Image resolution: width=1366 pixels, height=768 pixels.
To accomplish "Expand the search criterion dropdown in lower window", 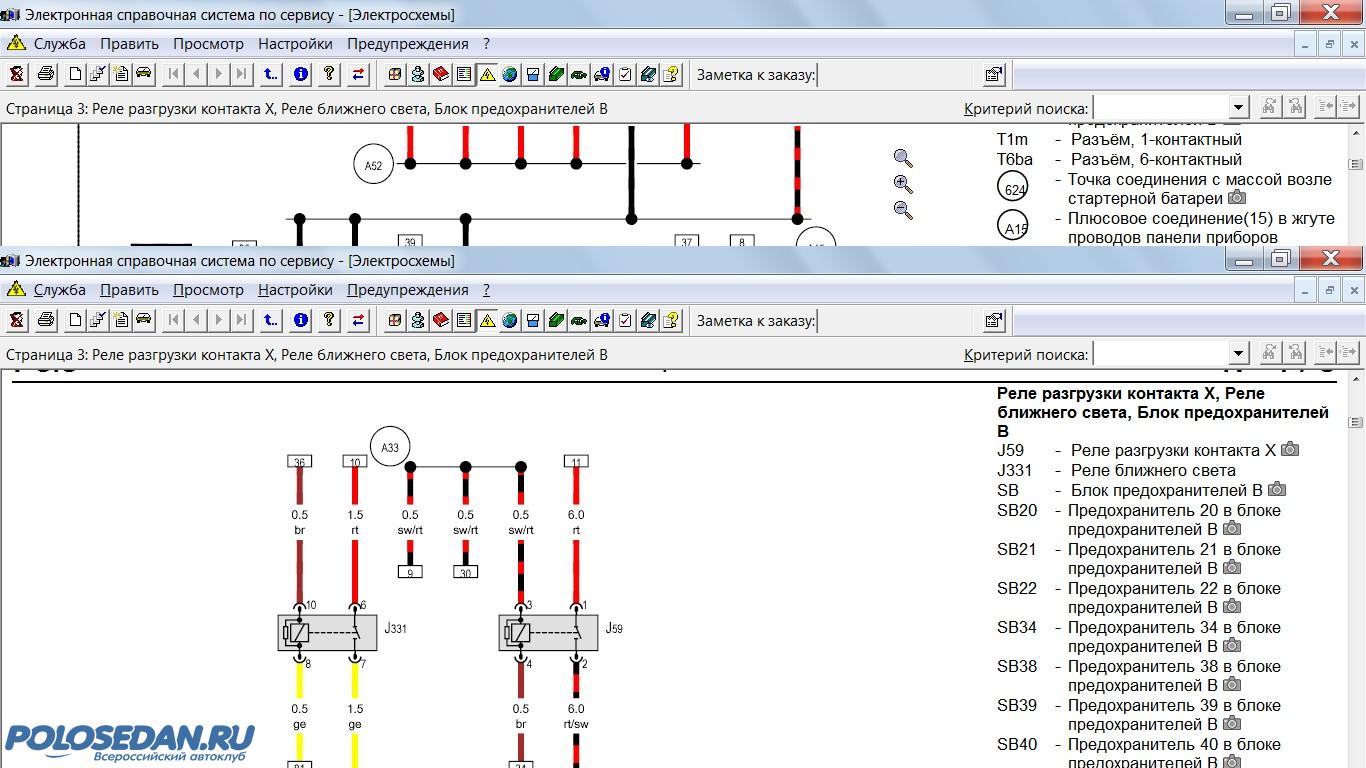I will click(1239, 353).
